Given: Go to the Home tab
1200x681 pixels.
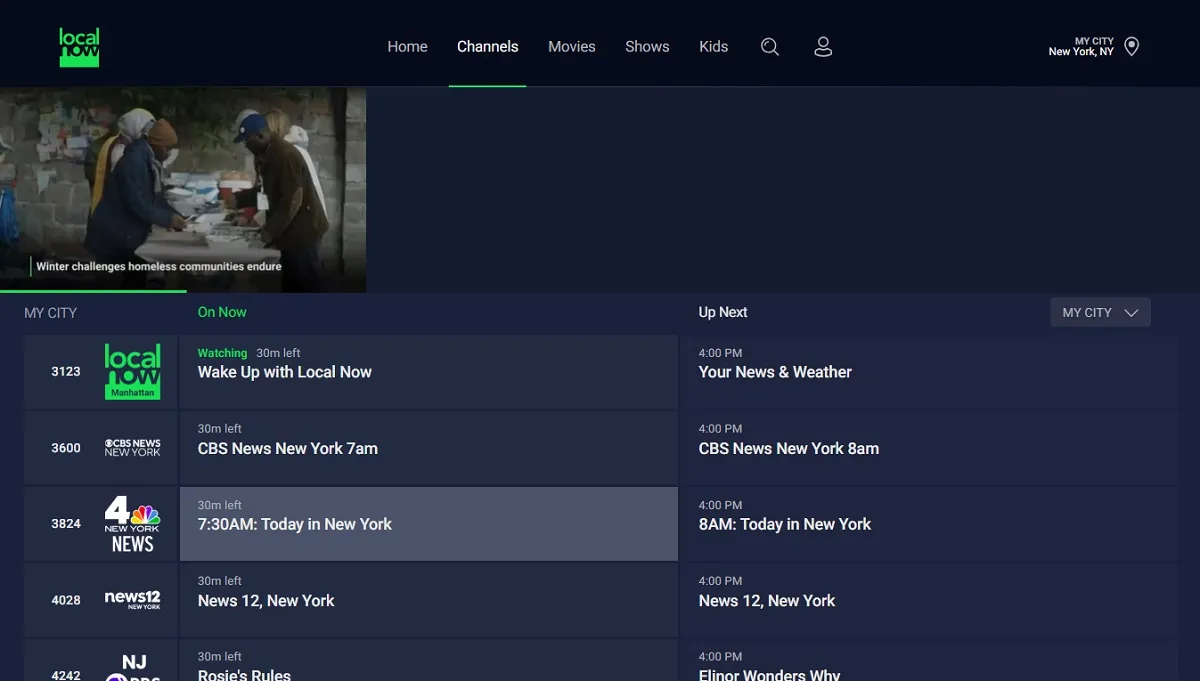Looking at the screenshot, I should point(407,47).
